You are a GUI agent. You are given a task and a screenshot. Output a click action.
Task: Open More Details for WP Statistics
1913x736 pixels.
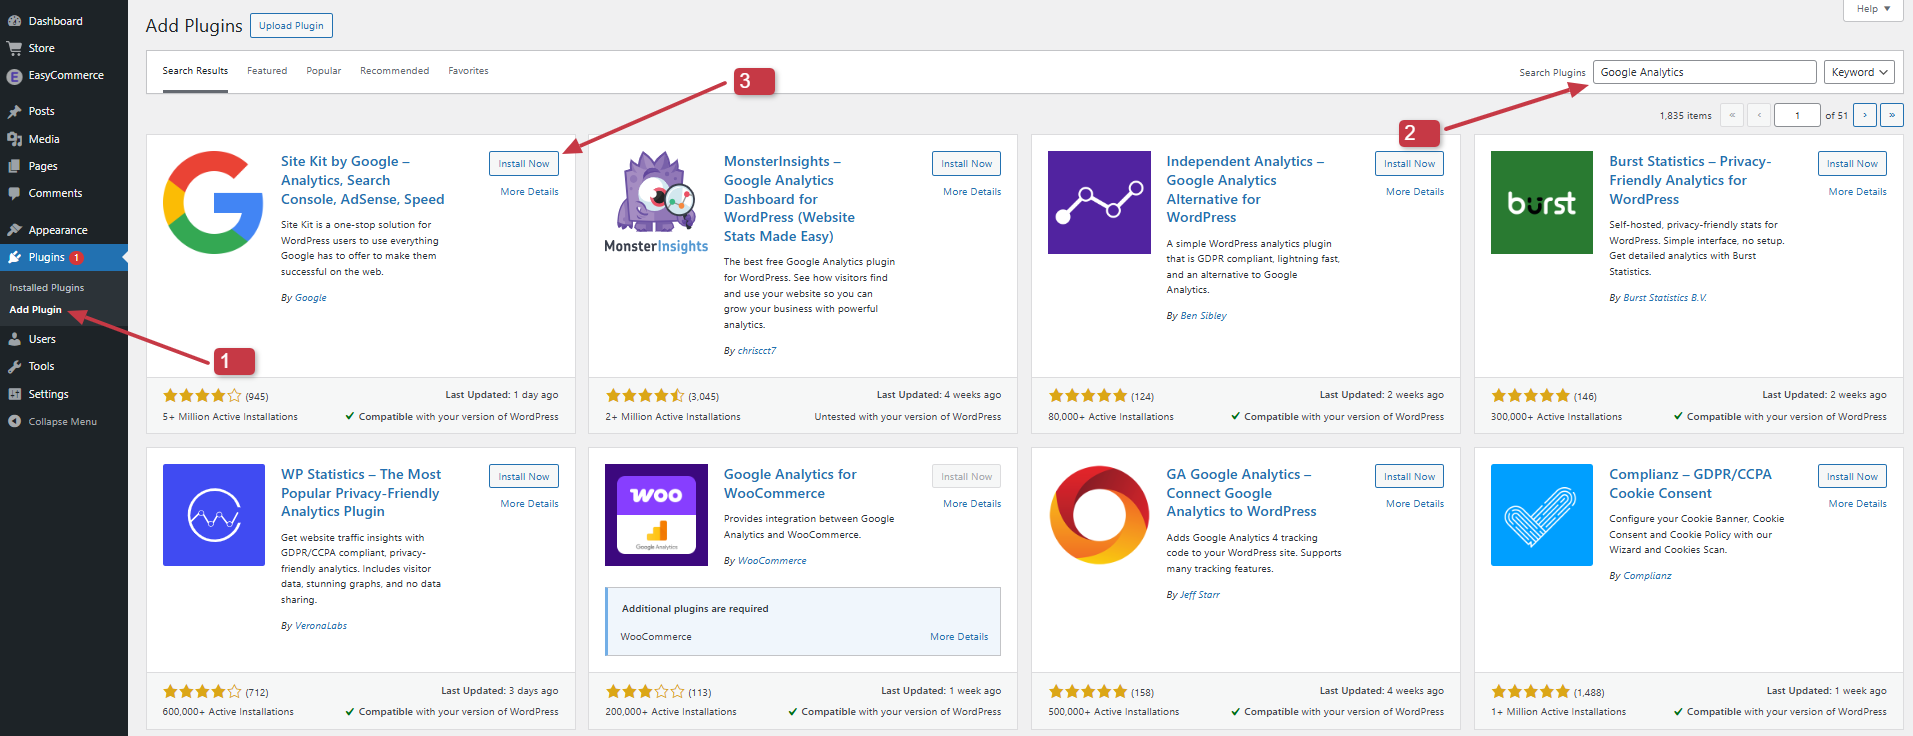(x=529, y=504)
